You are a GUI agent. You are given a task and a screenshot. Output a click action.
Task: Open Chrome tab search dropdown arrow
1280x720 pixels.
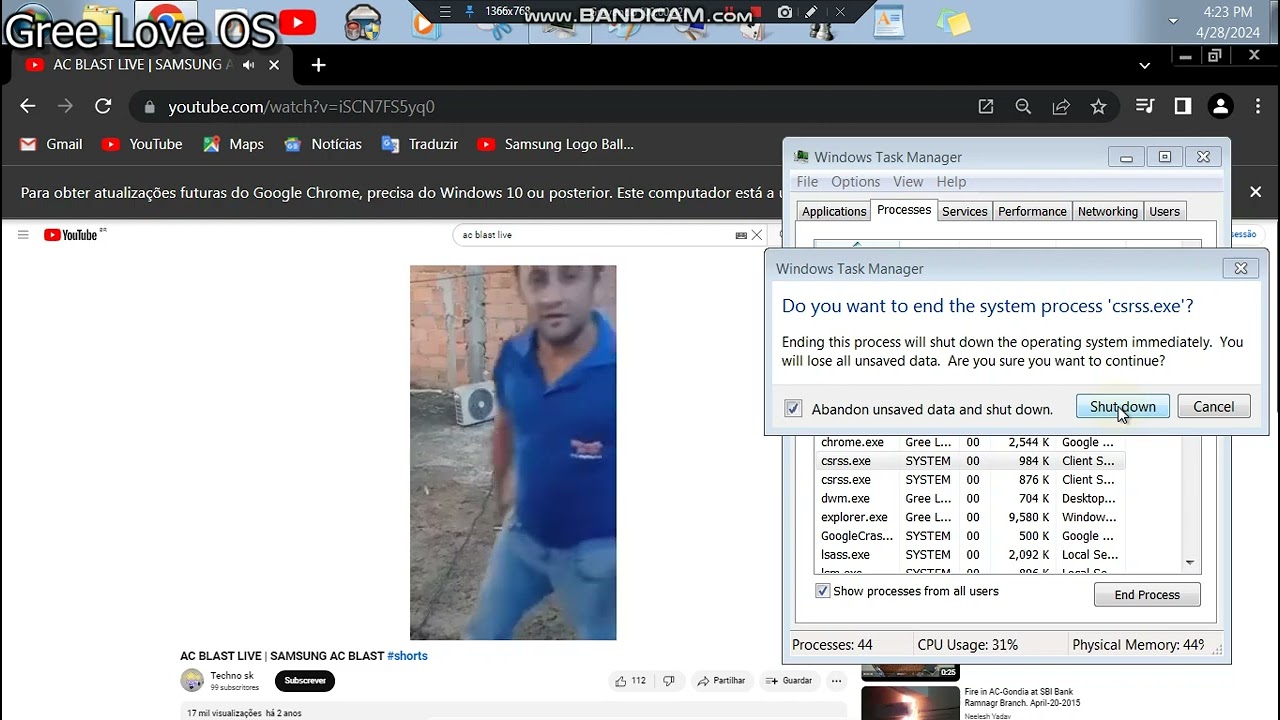(x=1144, y=65)
